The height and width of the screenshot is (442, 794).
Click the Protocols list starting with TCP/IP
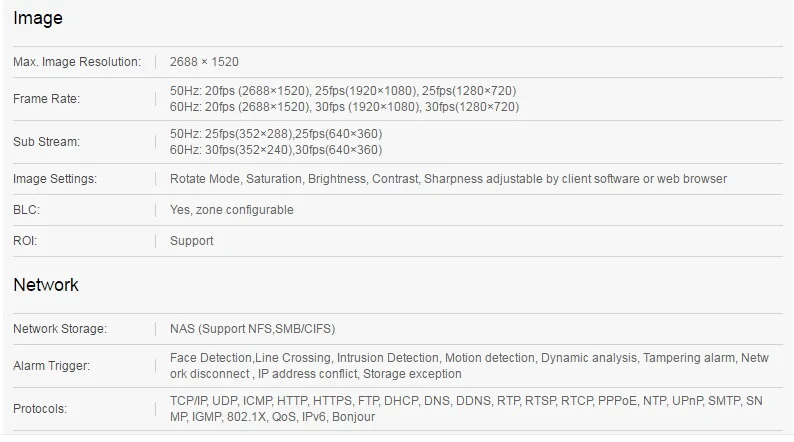tap(466, 409)
